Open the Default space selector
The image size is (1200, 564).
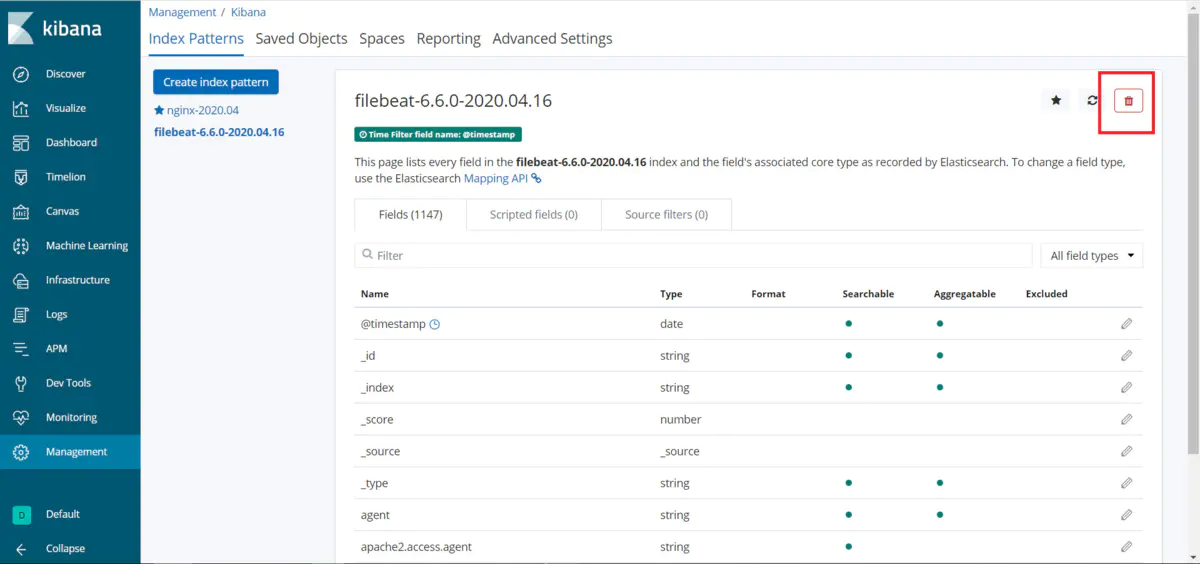21,514
